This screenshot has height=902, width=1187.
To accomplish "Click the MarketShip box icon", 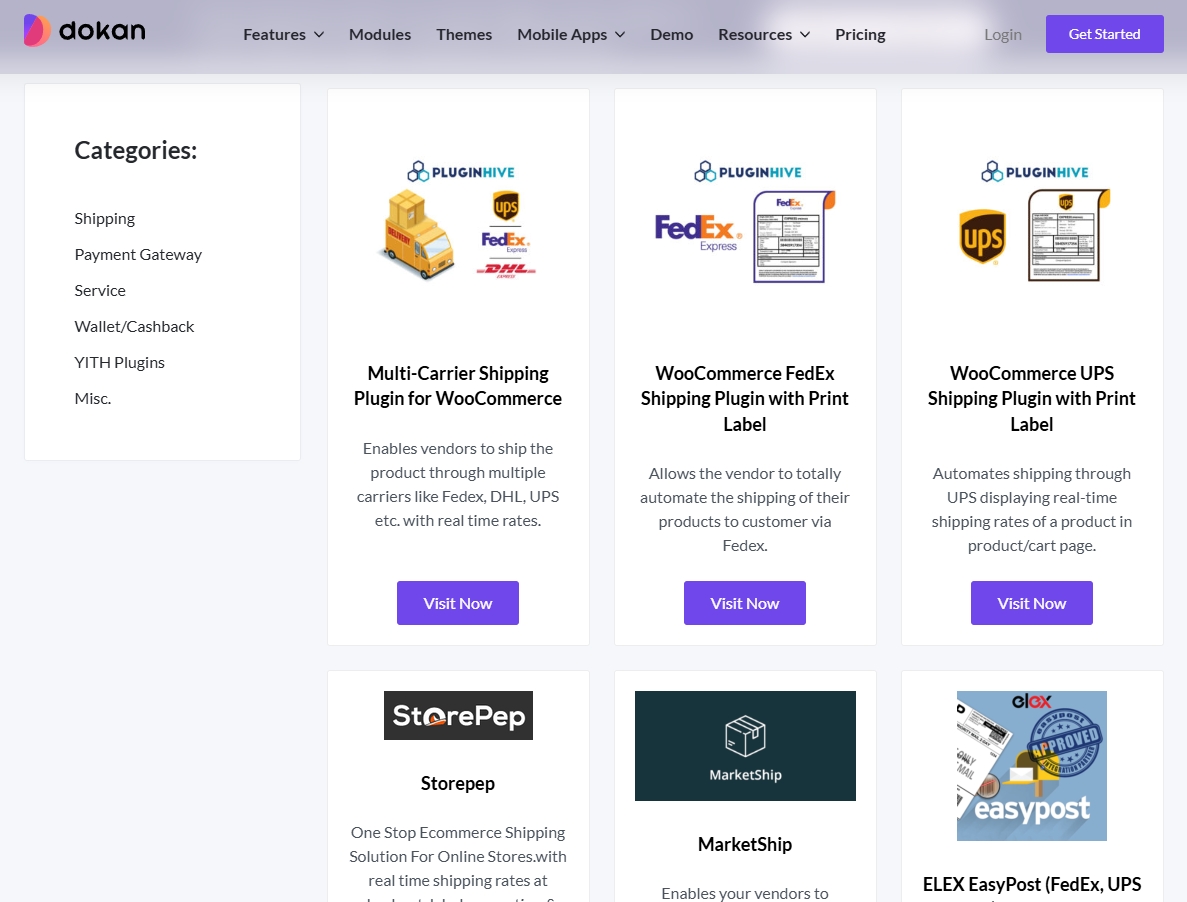I will [745, 736].
